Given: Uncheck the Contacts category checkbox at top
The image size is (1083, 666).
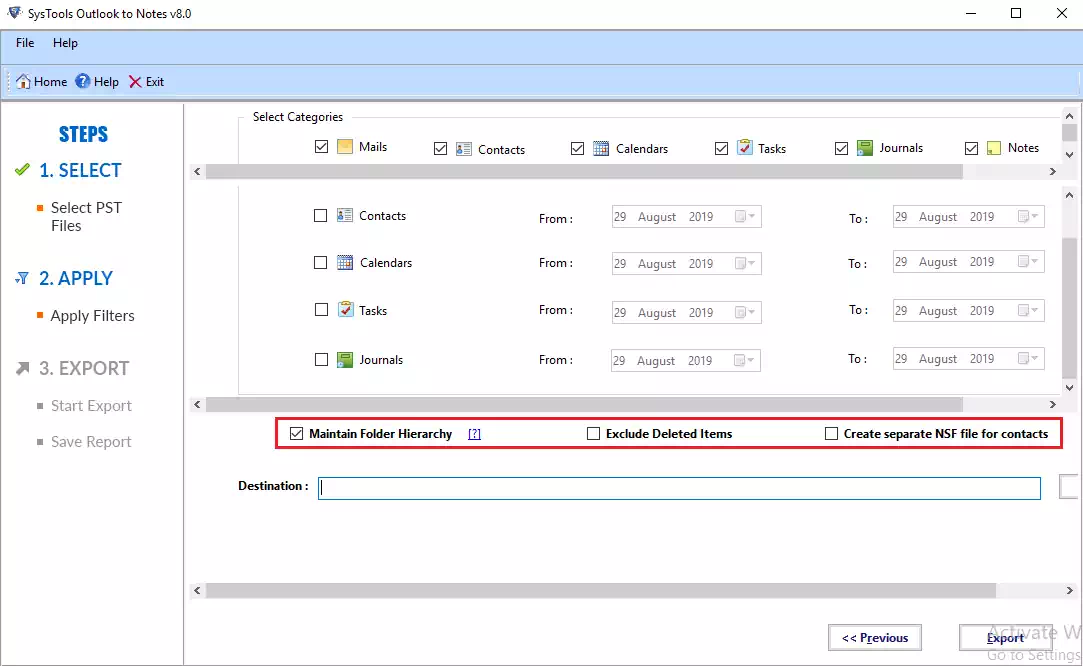Looking at the screenshot, I should tap(441, 149).
